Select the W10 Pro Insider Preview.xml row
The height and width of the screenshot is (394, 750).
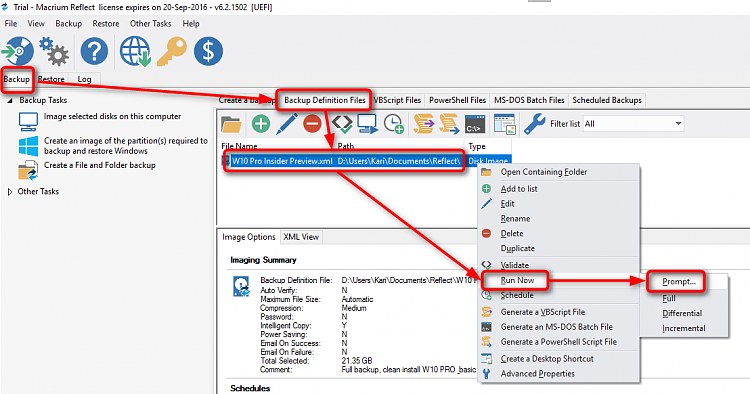click(366, 161)
